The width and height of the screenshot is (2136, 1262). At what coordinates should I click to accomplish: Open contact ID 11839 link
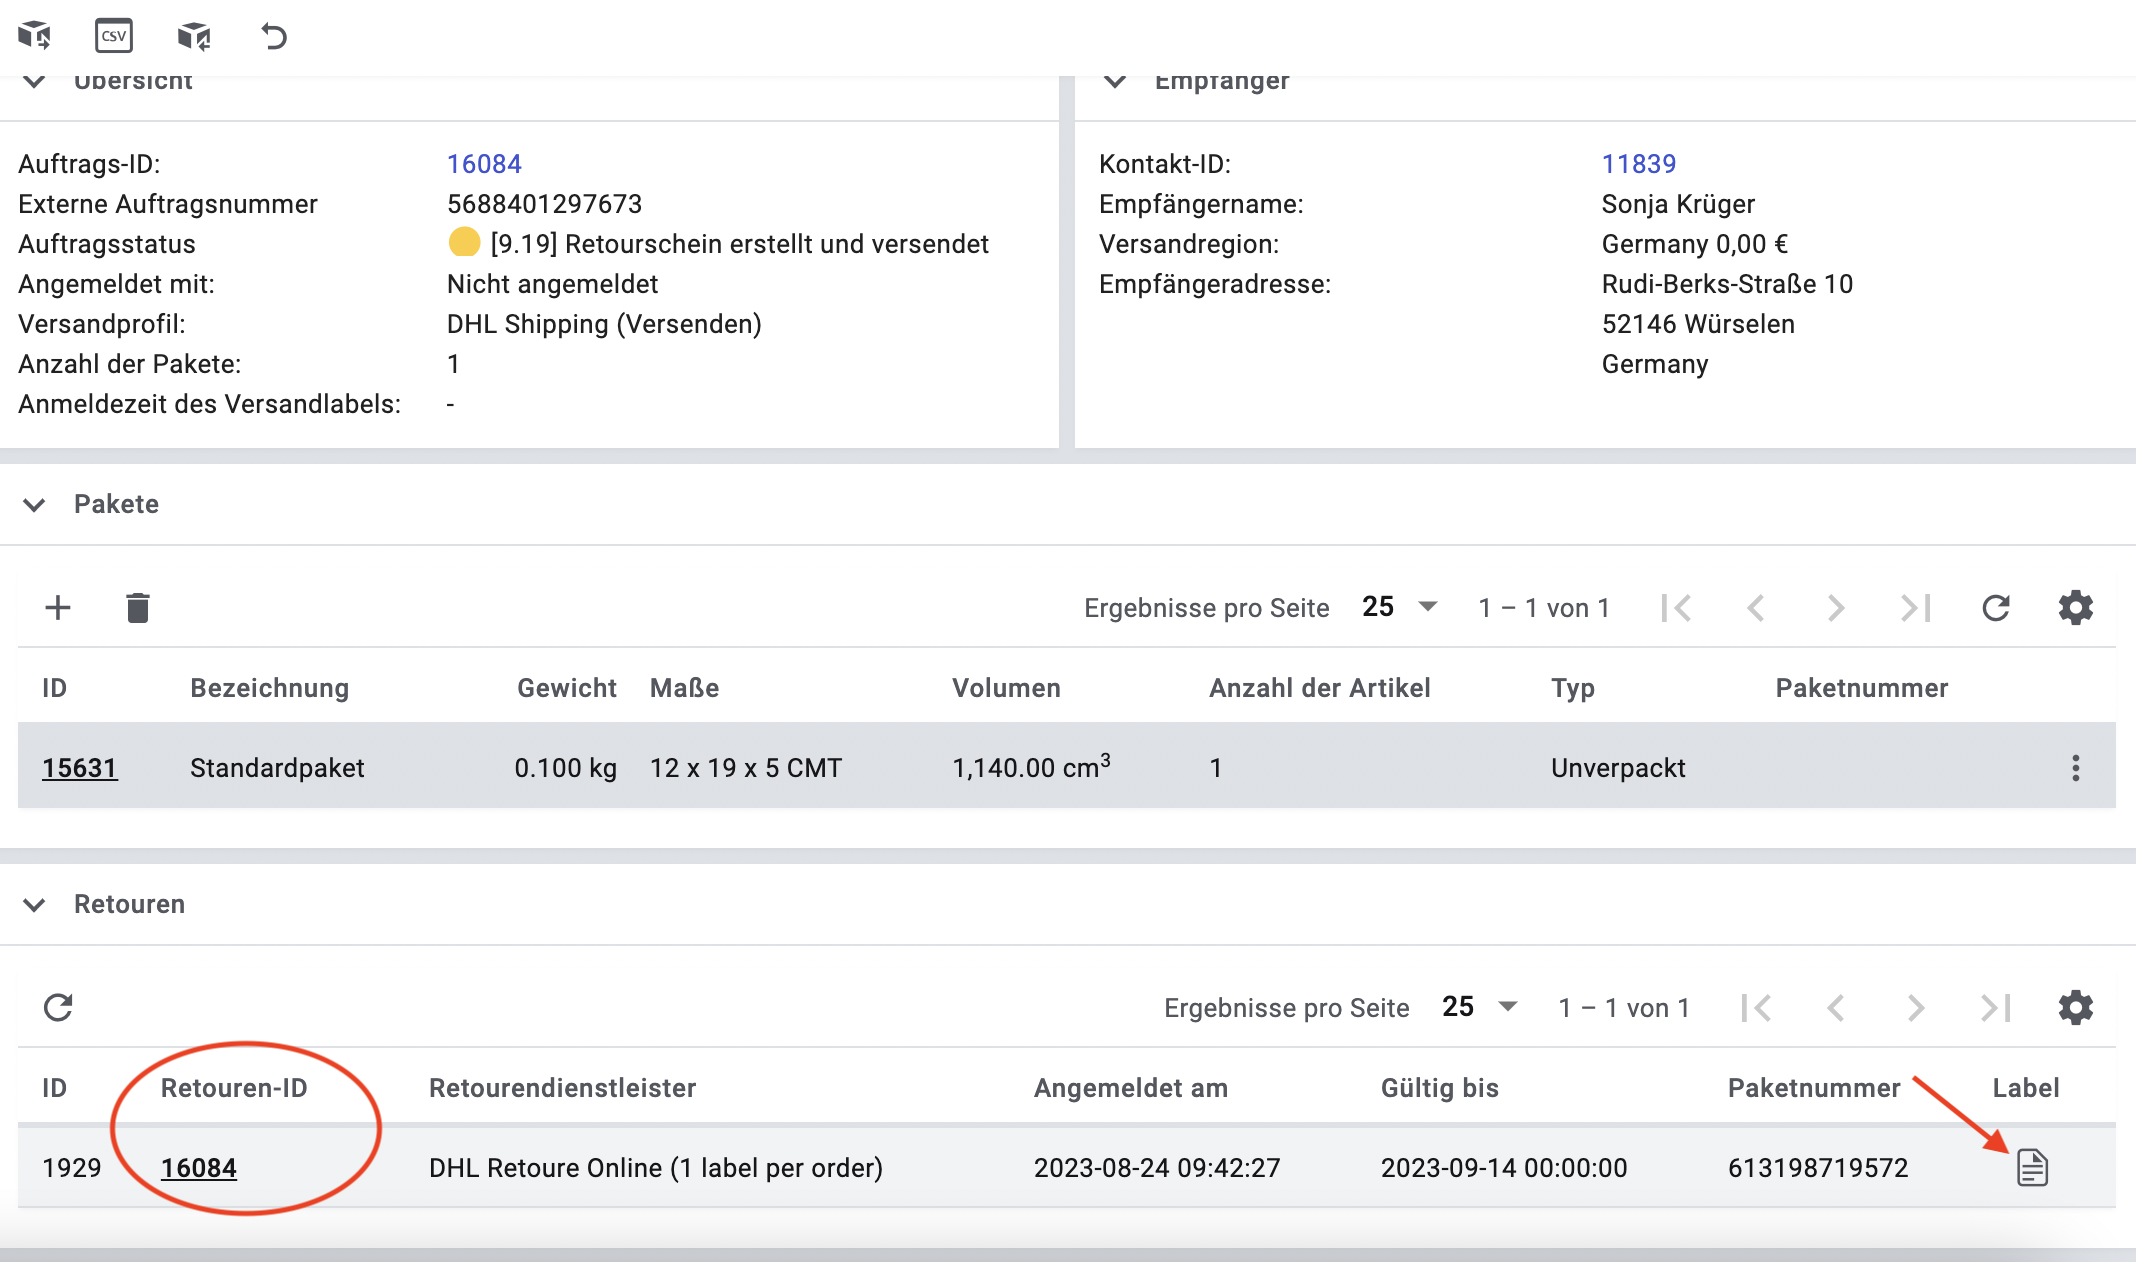point(1638,164)
